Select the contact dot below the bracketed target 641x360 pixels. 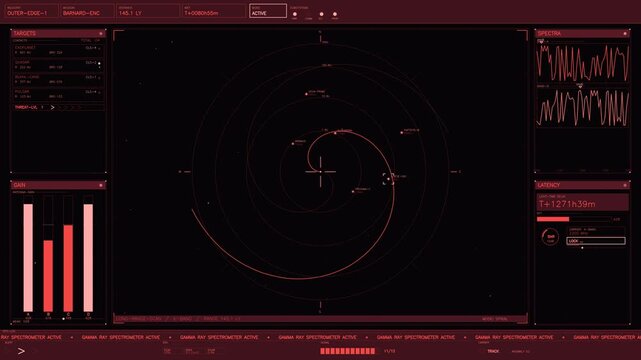point(353,191)
